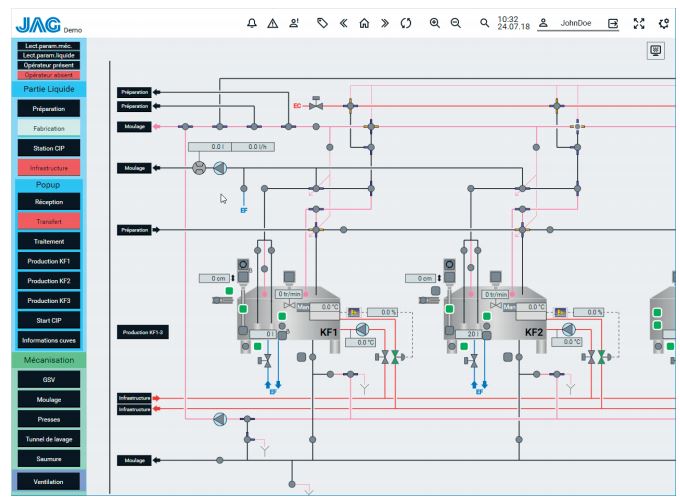Zoom in with the plus magnifier

pos(437,20)
